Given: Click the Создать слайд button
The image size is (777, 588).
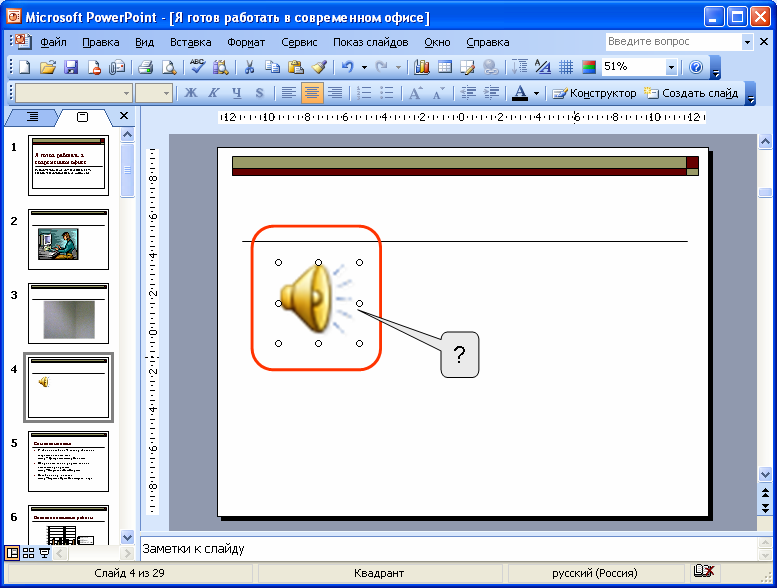Looking at the screenshot, I should [690, 93].
